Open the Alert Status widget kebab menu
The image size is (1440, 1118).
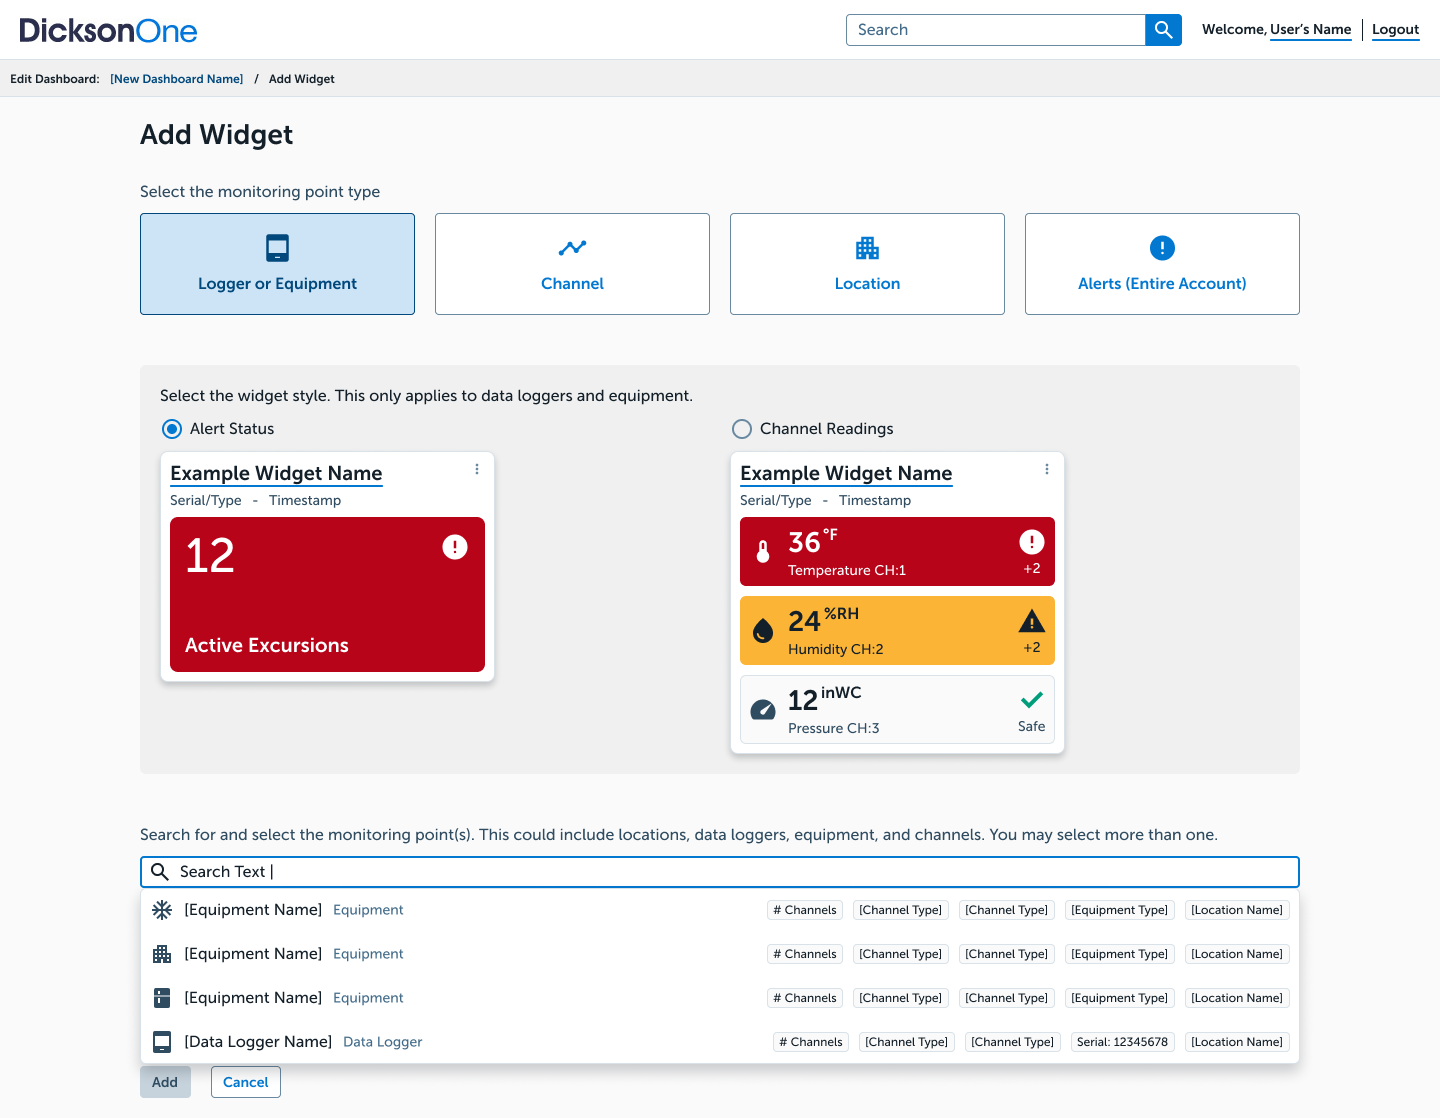click(477, 469)
